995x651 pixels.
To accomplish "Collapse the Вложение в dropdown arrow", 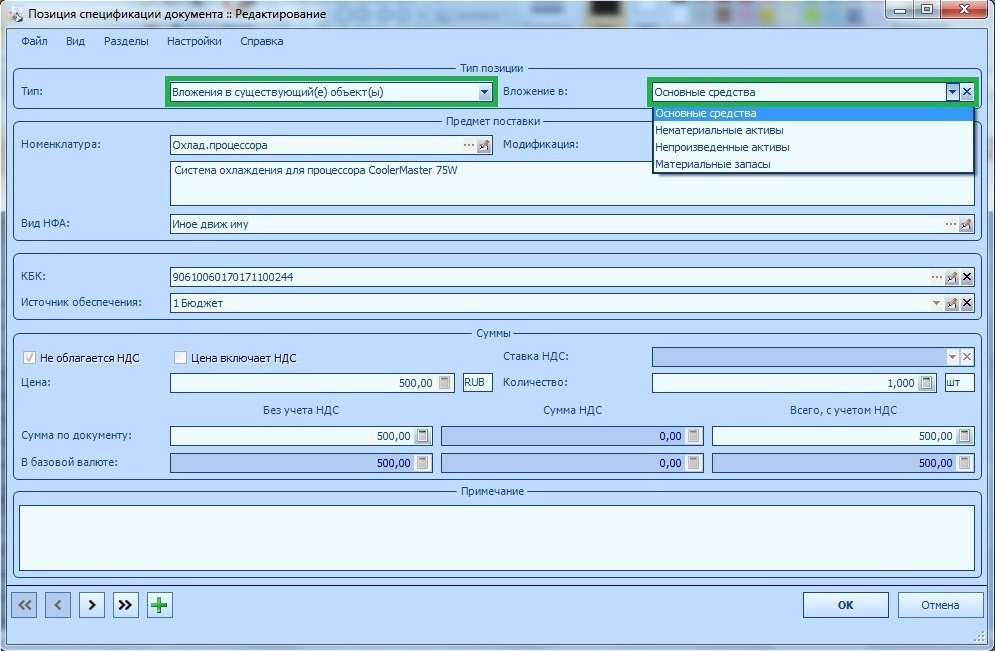I will point(952,92).
